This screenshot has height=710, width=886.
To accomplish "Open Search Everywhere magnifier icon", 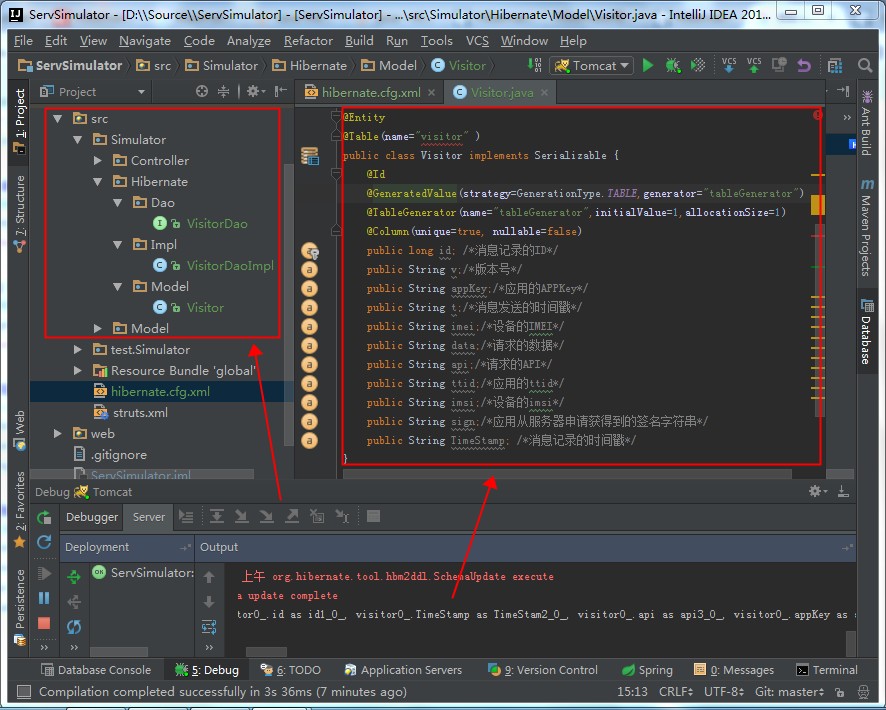I will (x=865, y=66).
